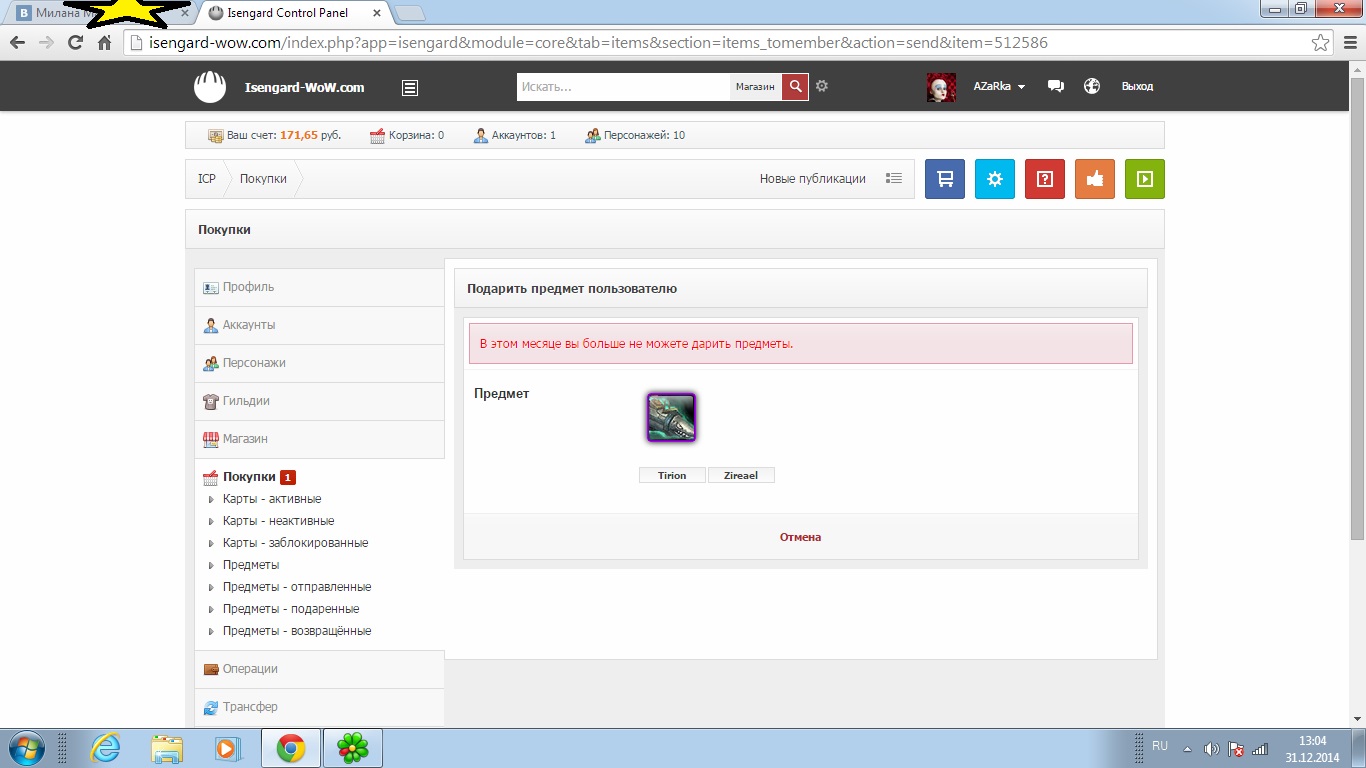This screenshot has height=768, width=1366.
Task: Click the globe notifications icon in header
Action: (x=1092, y=87)
